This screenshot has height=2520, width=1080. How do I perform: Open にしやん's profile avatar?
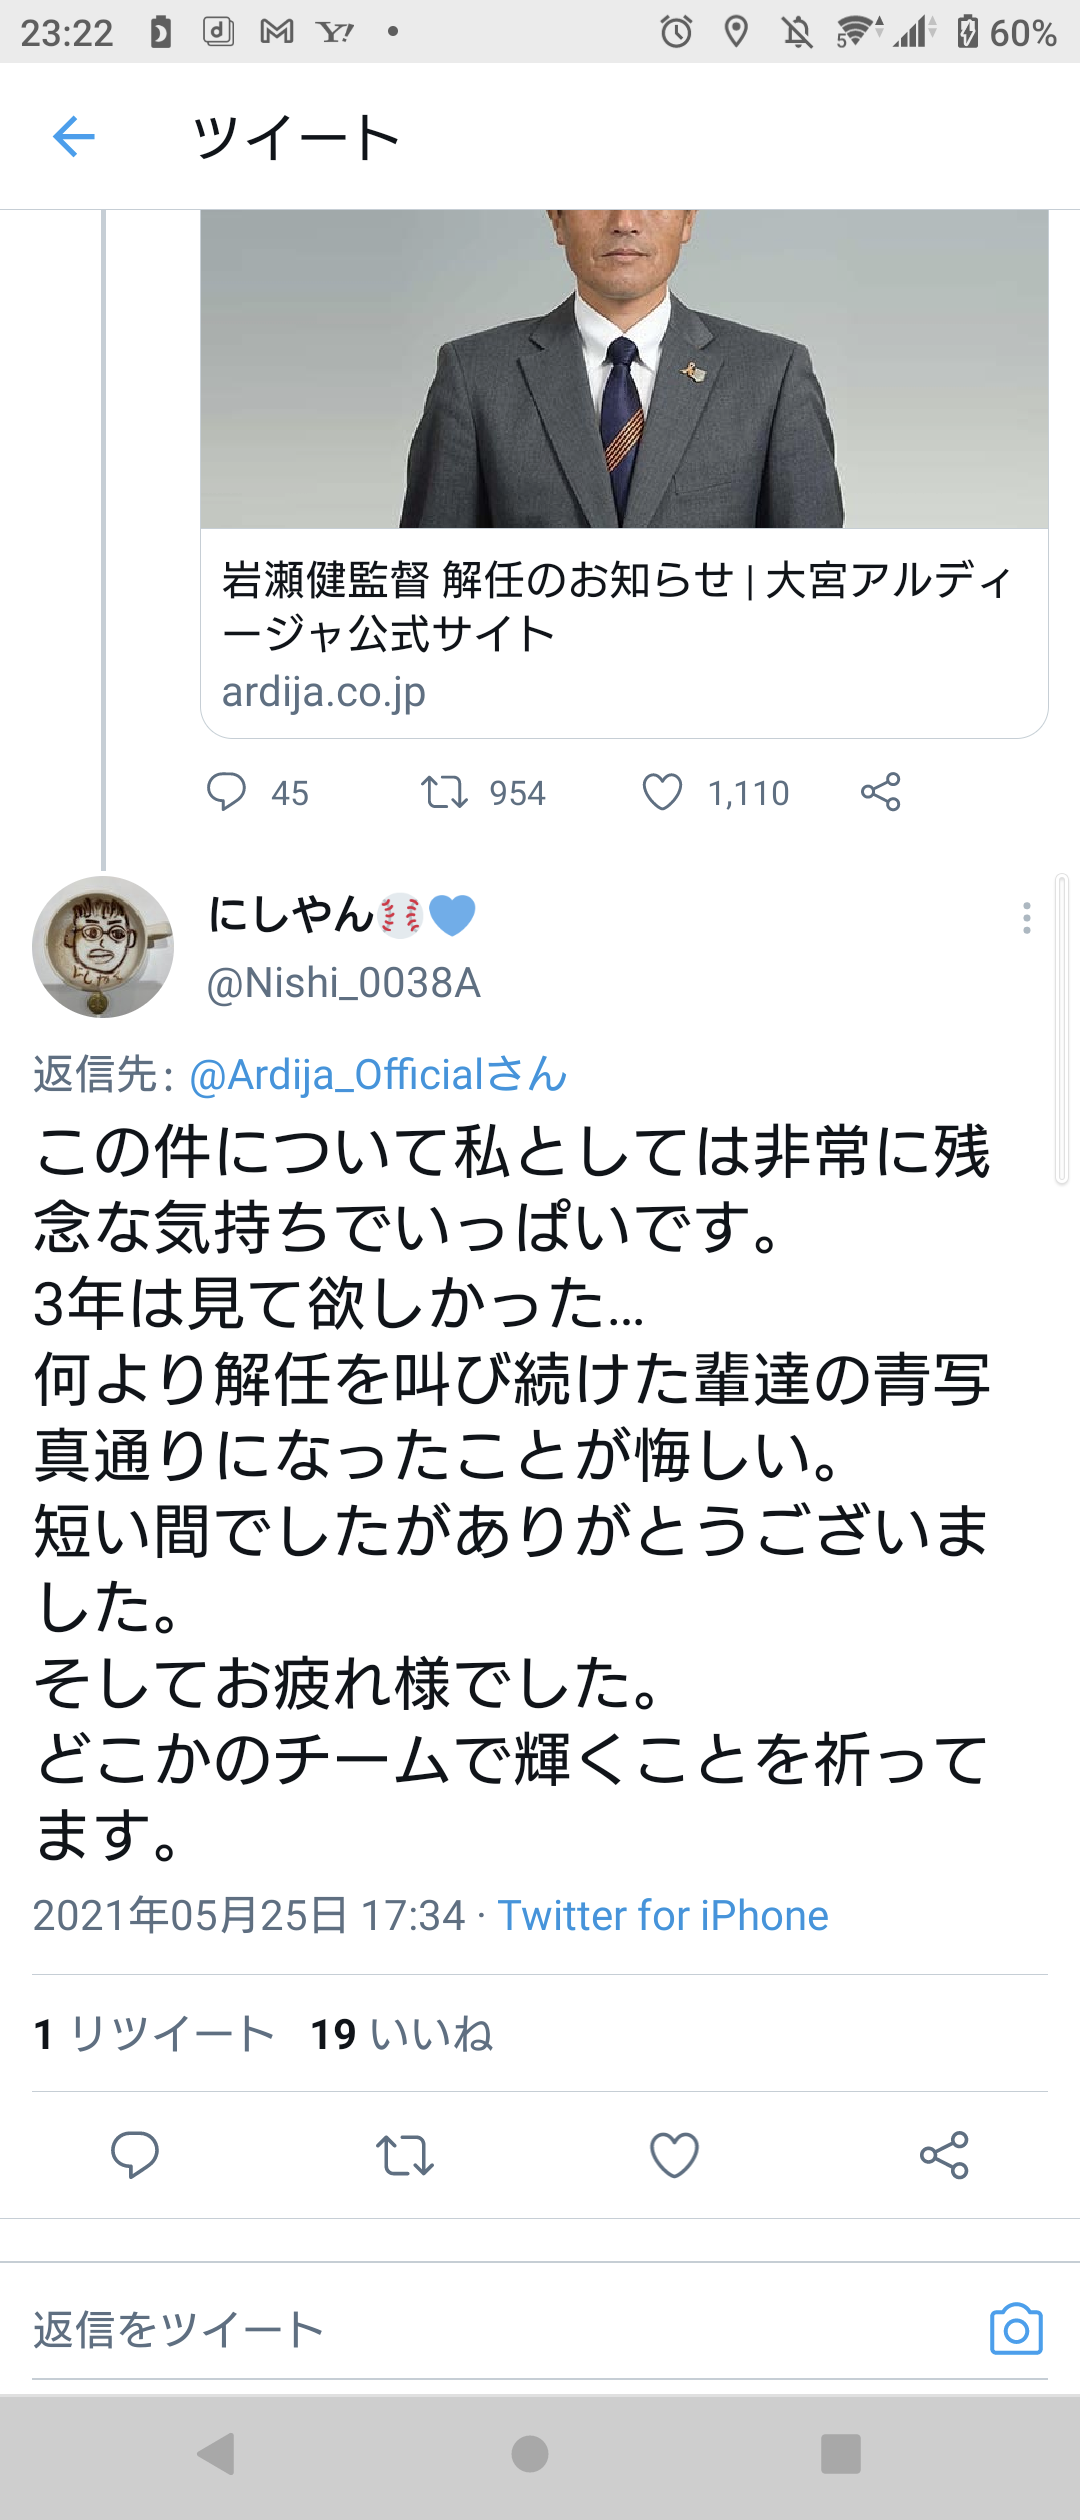pyautogui.click(x=103, y=947)
